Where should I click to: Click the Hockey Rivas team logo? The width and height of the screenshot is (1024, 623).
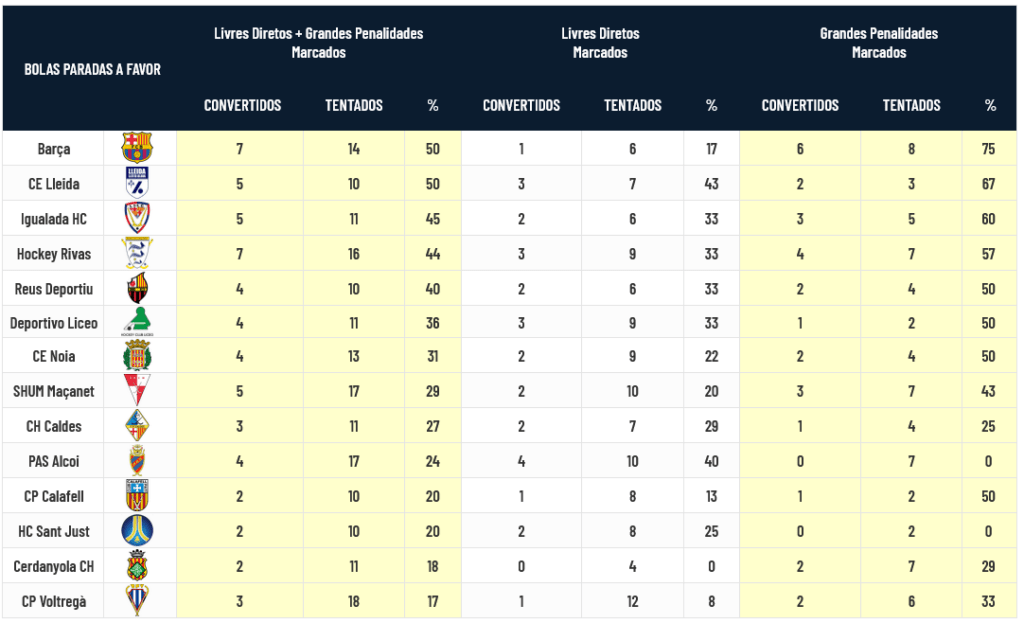[137, 253]
